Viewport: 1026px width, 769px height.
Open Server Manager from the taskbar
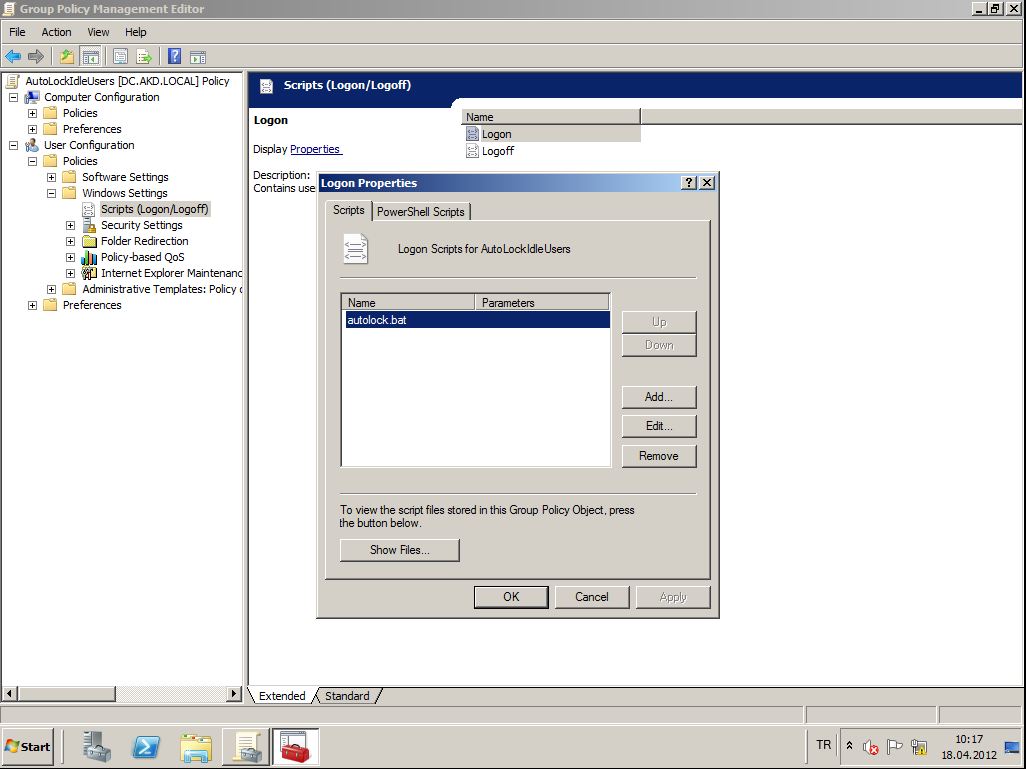97,747
